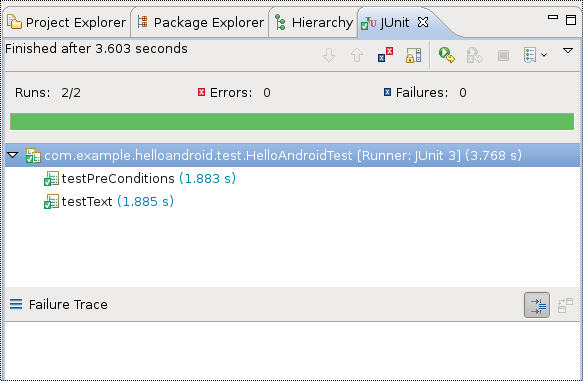Open Test Run History dropdown arrow
The width and height of the screenshot is (583, 381).
[x=544, y=55]
